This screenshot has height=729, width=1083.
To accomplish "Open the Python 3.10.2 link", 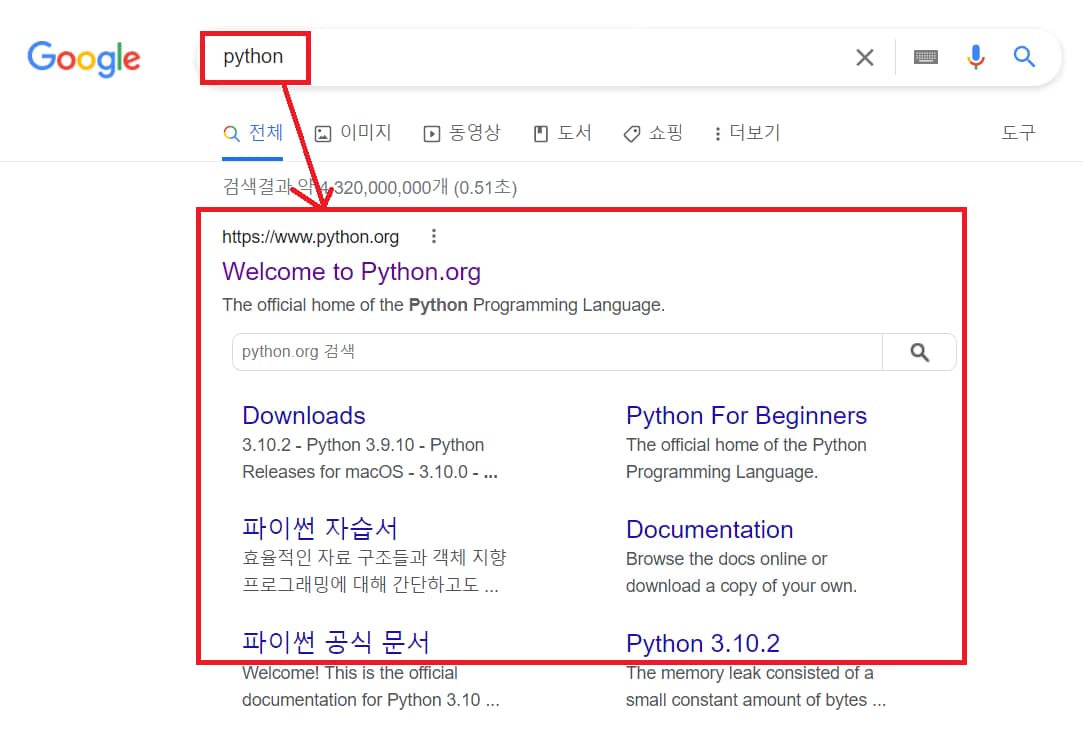I will coord(703,643).
